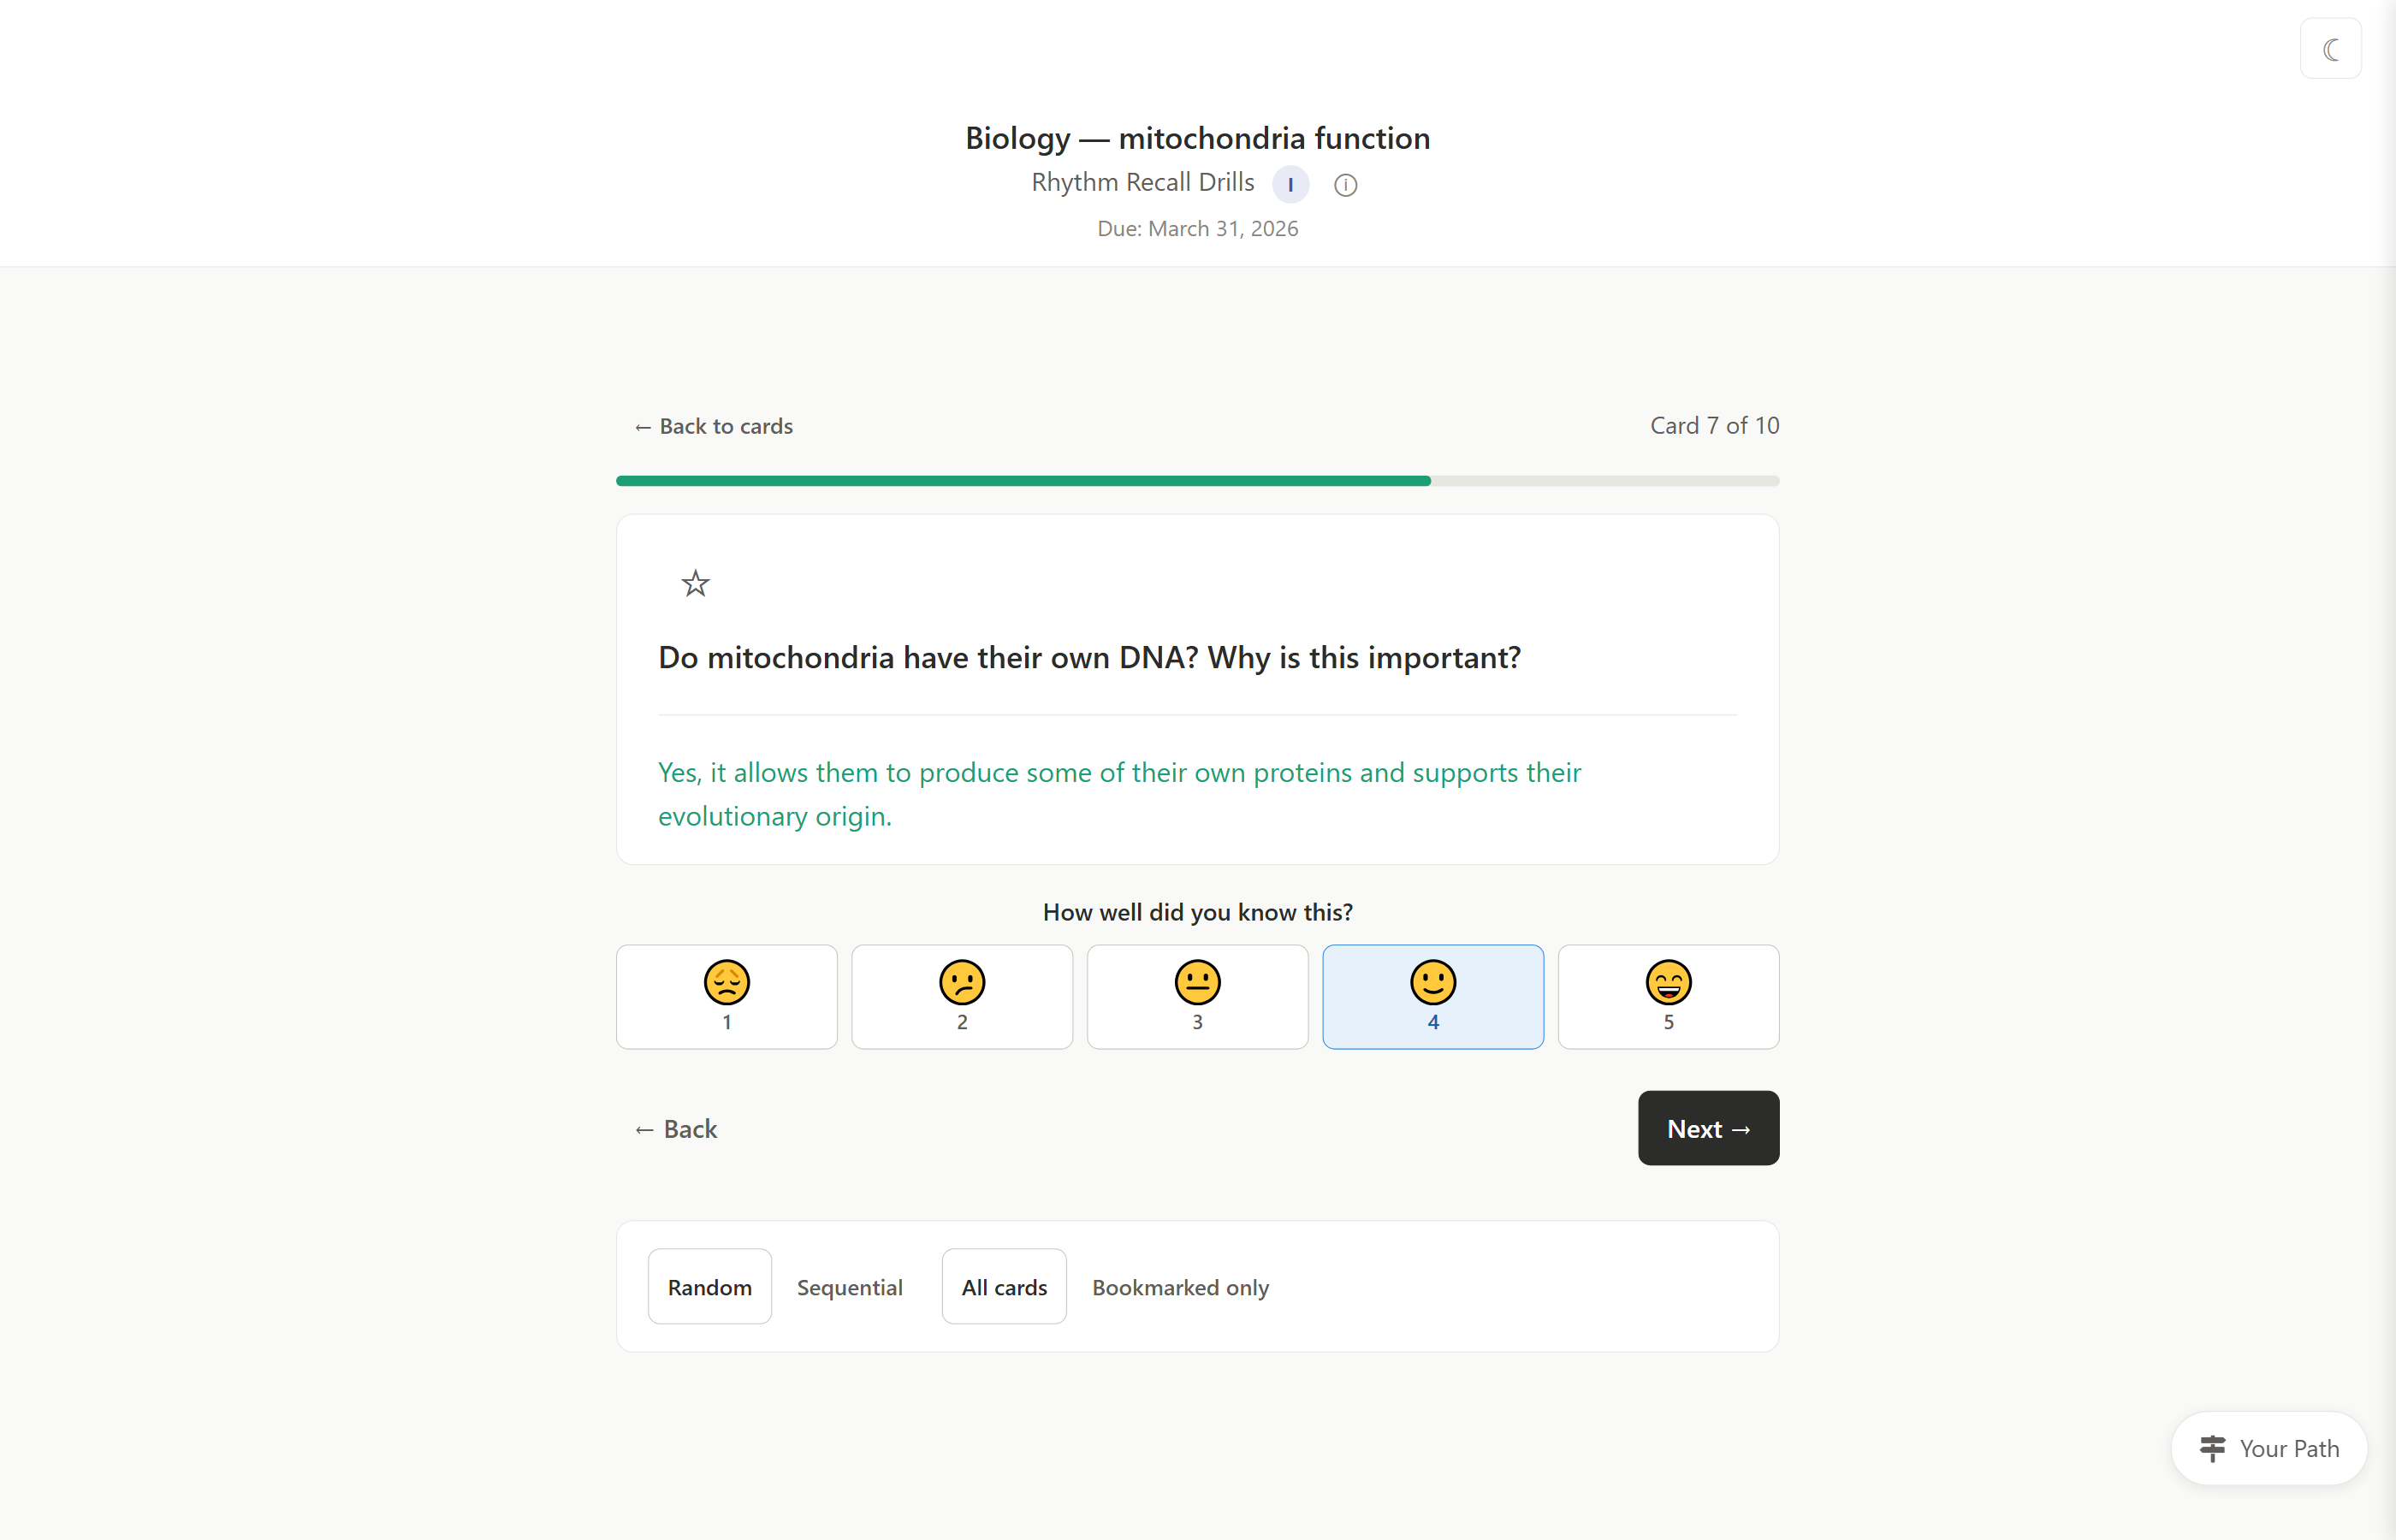Return via Back to cards link

(x=714, y=427)
